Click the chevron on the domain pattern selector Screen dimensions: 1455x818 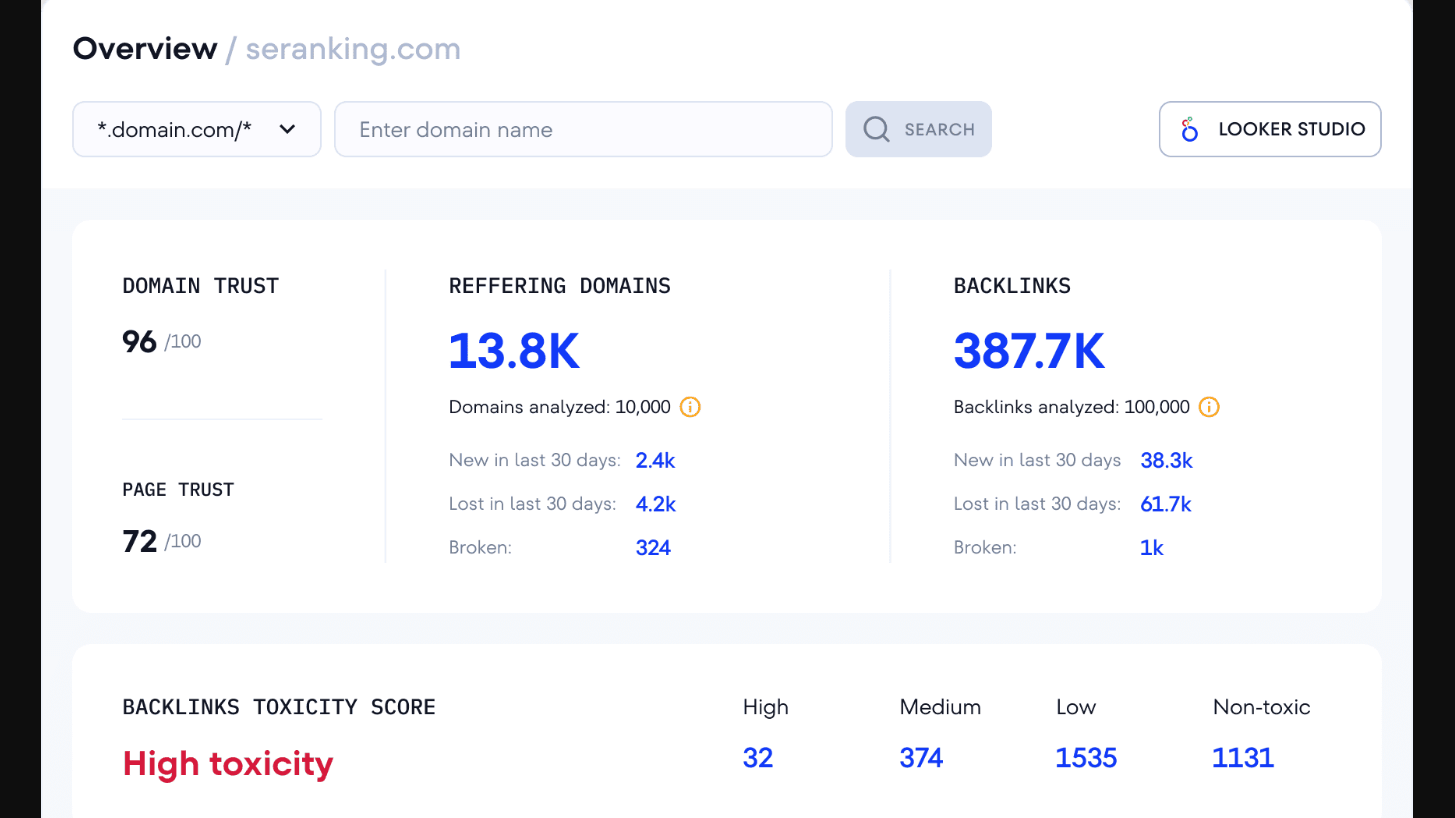287,129
